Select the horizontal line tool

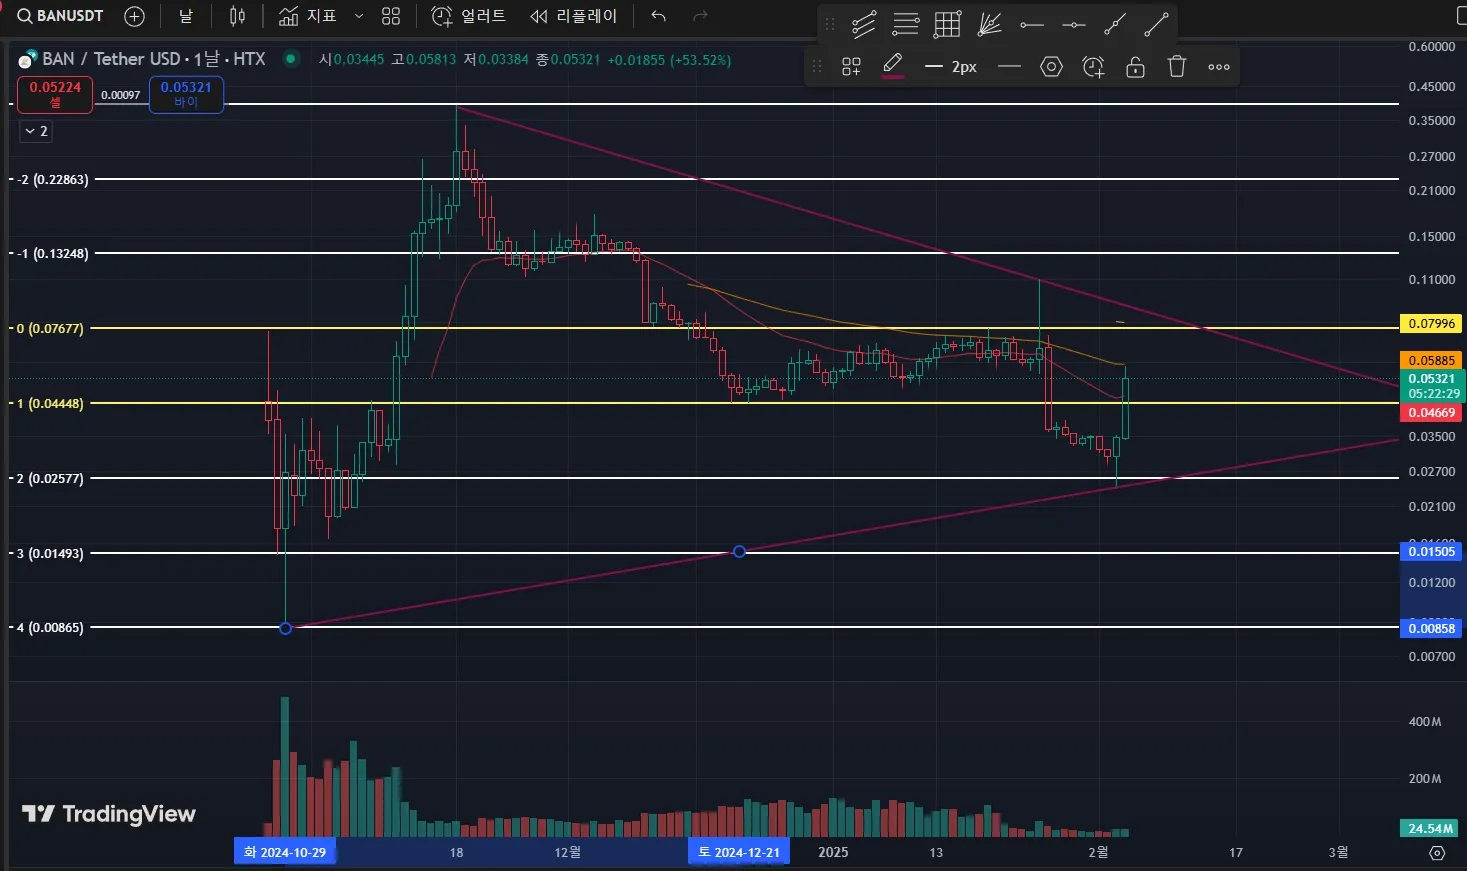pos(1073,24)
